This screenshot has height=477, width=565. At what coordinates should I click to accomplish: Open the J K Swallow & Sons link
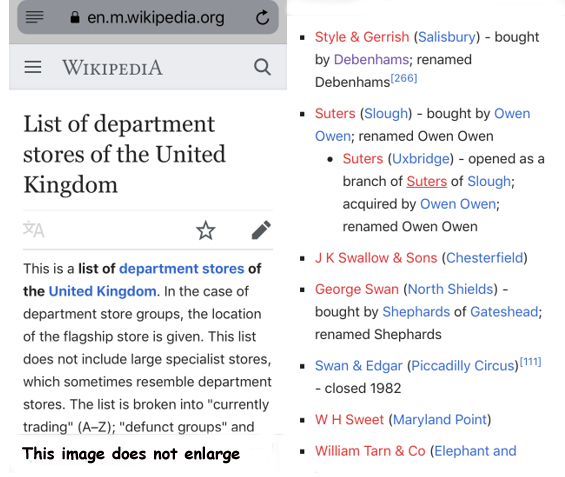(x=376, y=258)
